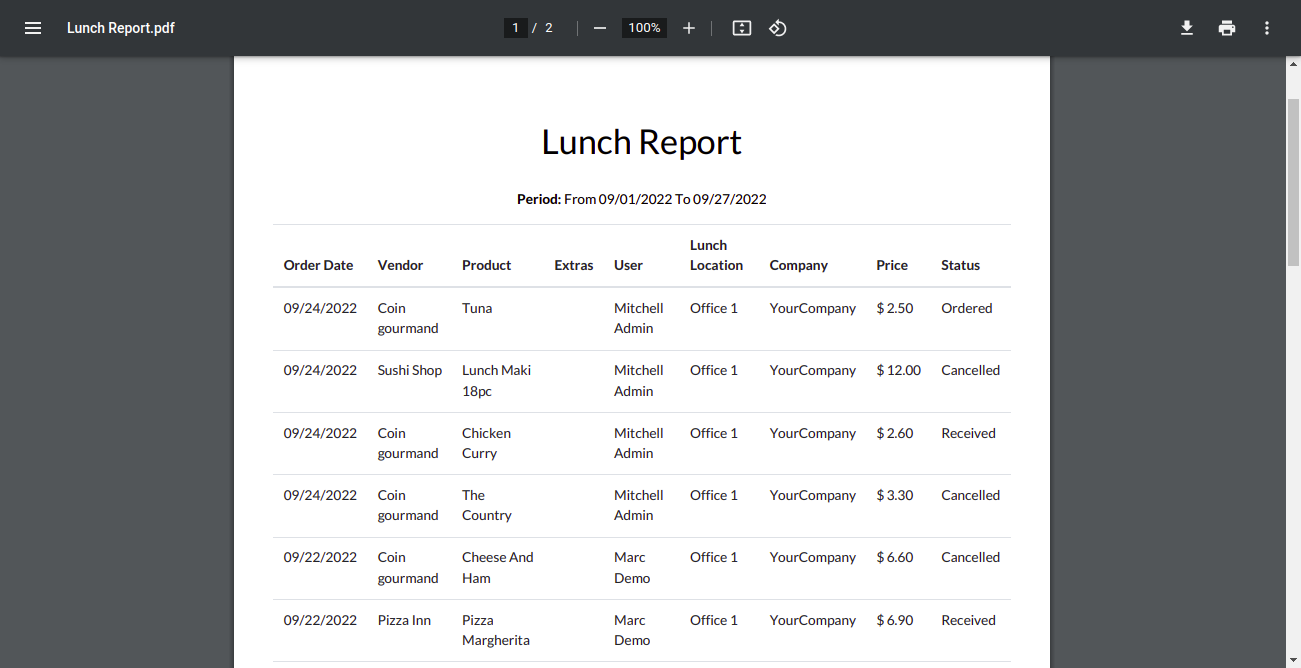Select The Country product cell

(x=486, y=505)
